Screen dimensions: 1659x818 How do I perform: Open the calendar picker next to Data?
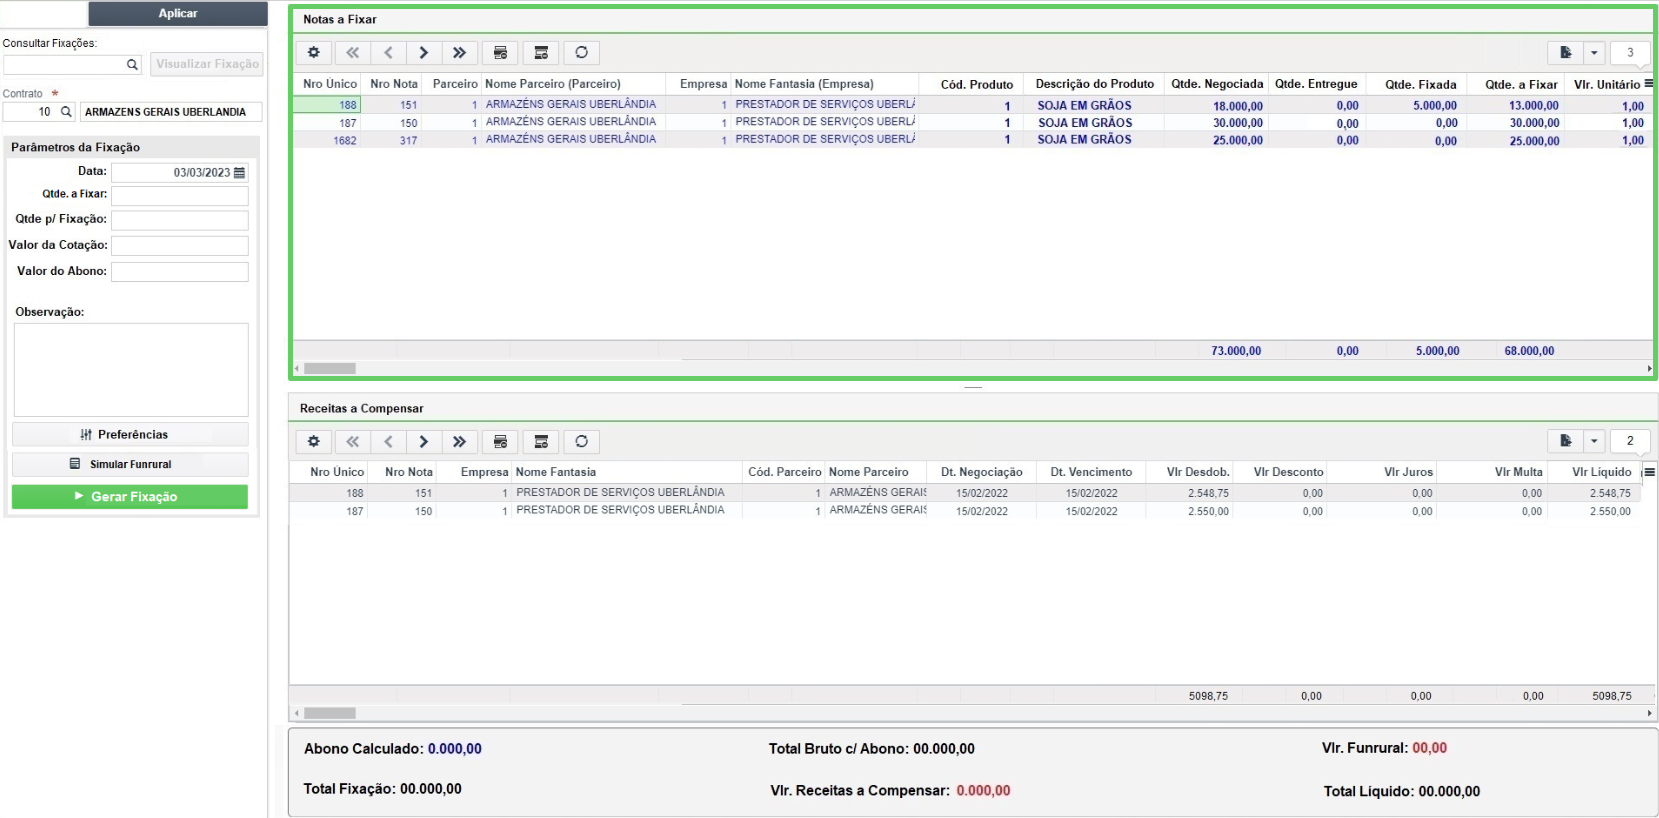[x=239, y=173]
